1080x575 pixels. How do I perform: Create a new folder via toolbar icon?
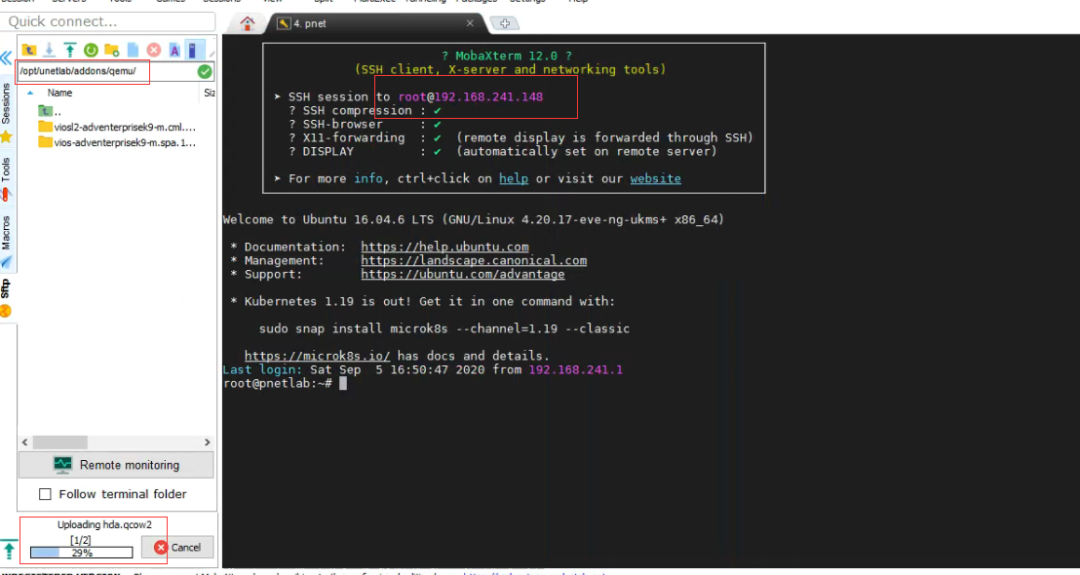pos(112,50)
